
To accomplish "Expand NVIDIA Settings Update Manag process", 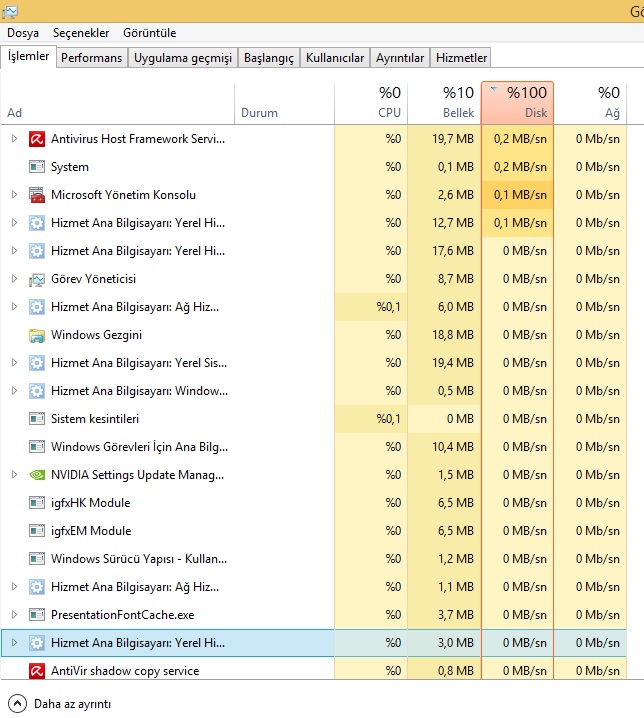I will tap(14, 475).
